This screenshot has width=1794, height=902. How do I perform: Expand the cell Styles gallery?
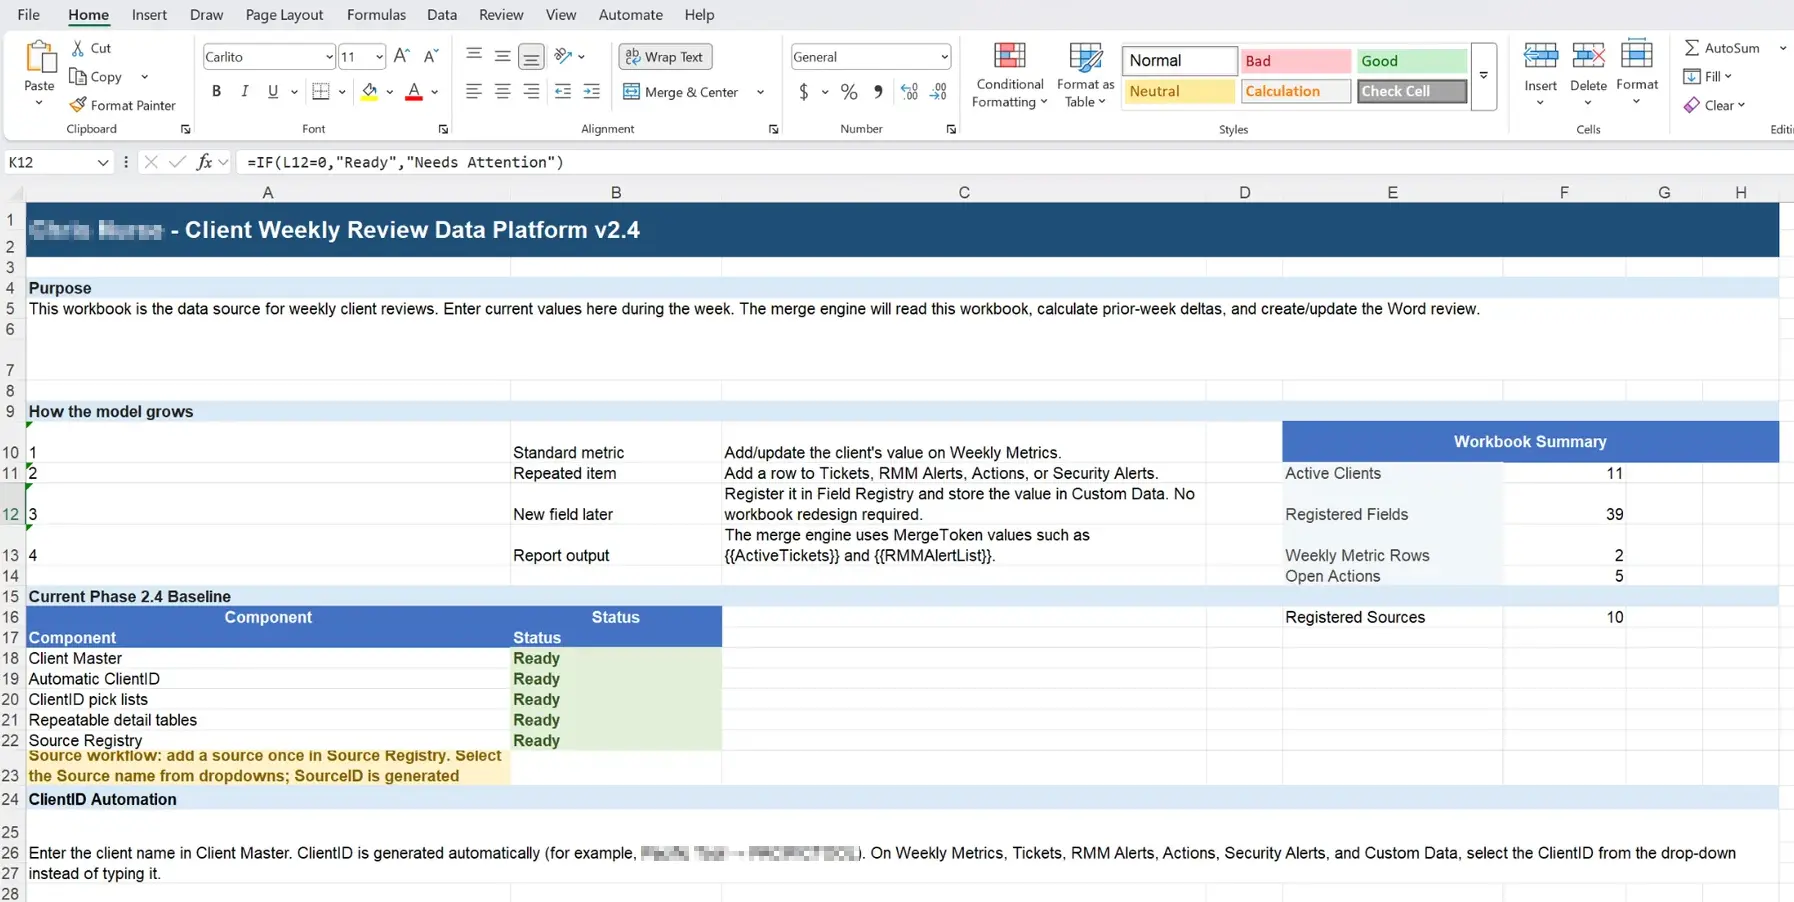tap(1484, 76)
